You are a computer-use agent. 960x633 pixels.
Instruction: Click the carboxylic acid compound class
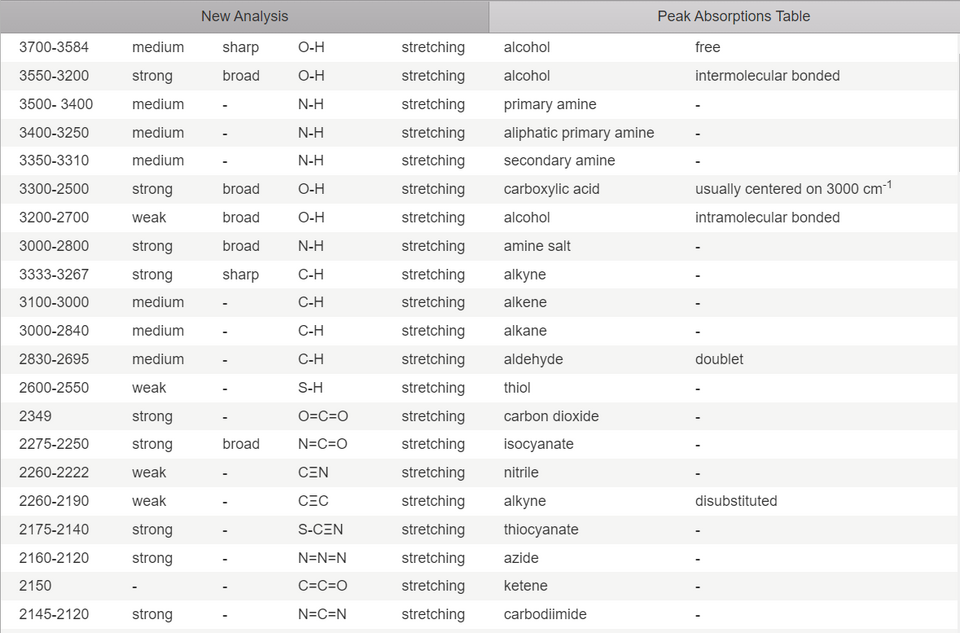coord(551,189)
